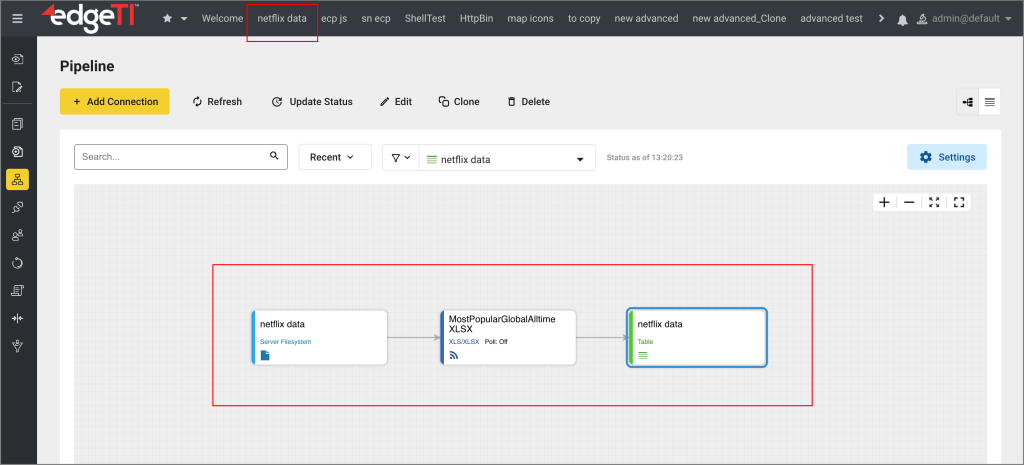Click the zoom in plus icon
Image resolution: width=1024 pixels, height=465 pixels.
pyautogui.click(x=884, y=202)
